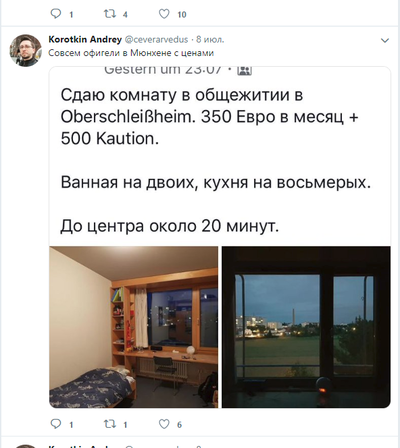This screenshot has width=400, height=448.
Task: Click reply icon on the Munich prices tweet
Action: pyautogui.click(x=56, y=424)
